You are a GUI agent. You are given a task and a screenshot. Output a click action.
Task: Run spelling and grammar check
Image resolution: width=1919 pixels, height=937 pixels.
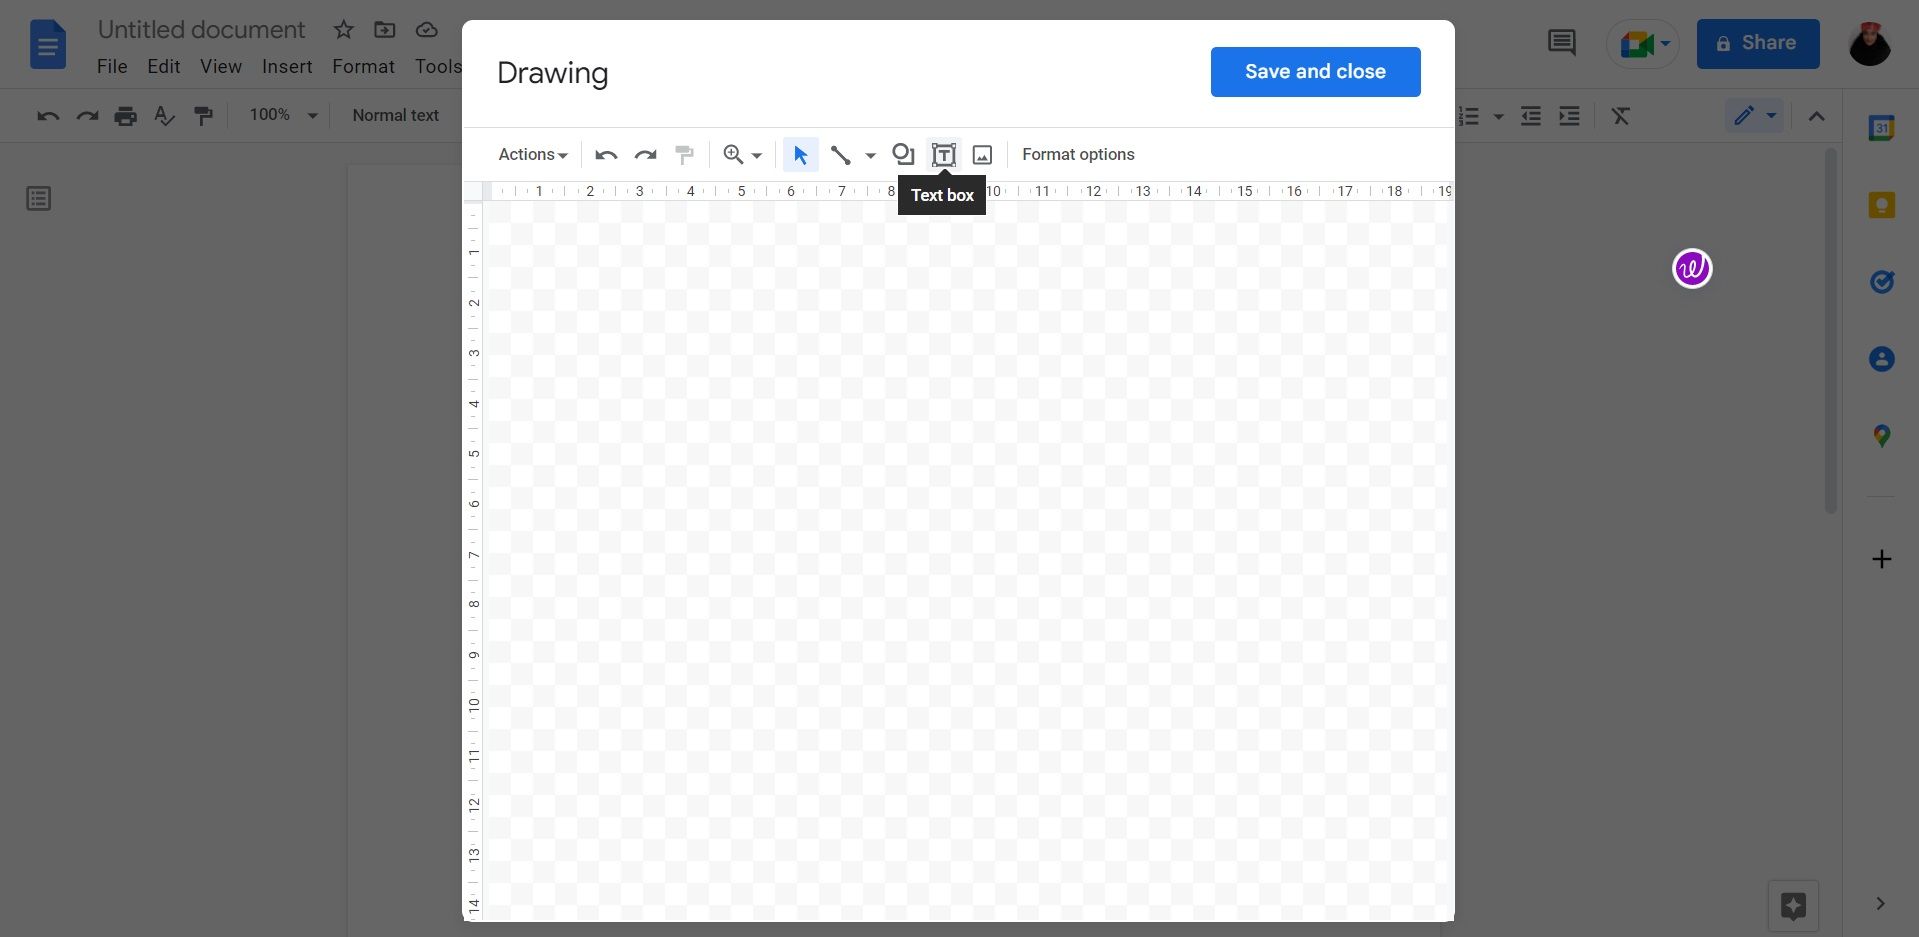pyautogui.click(x=164, y=116)
